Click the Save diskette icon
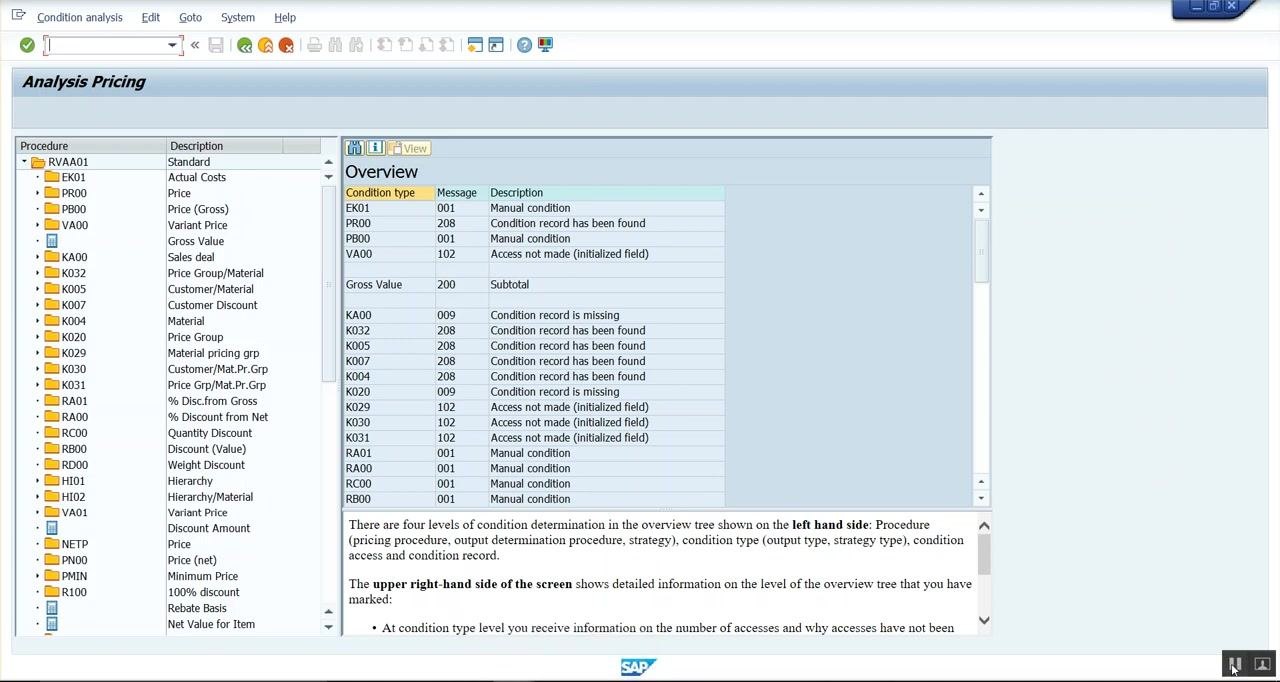Image resolution: width=1280 pixels, height=682 pixels. click(216, 45)
